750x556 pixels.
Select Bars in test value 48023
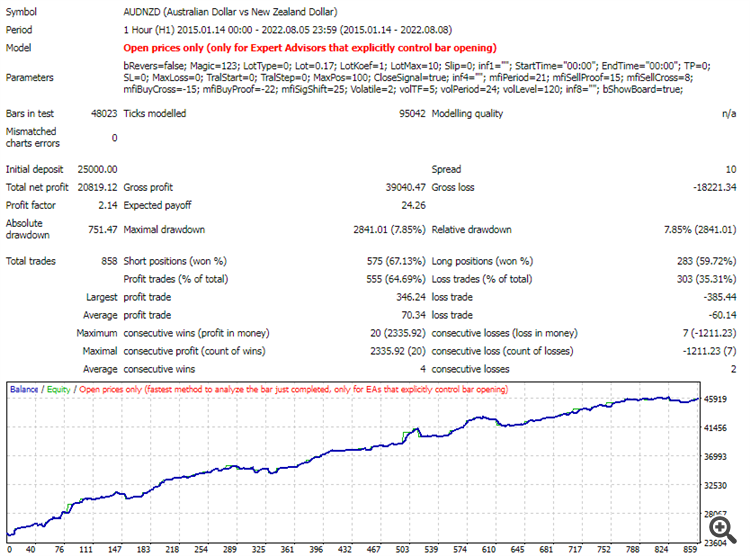[x=104, y=114]
